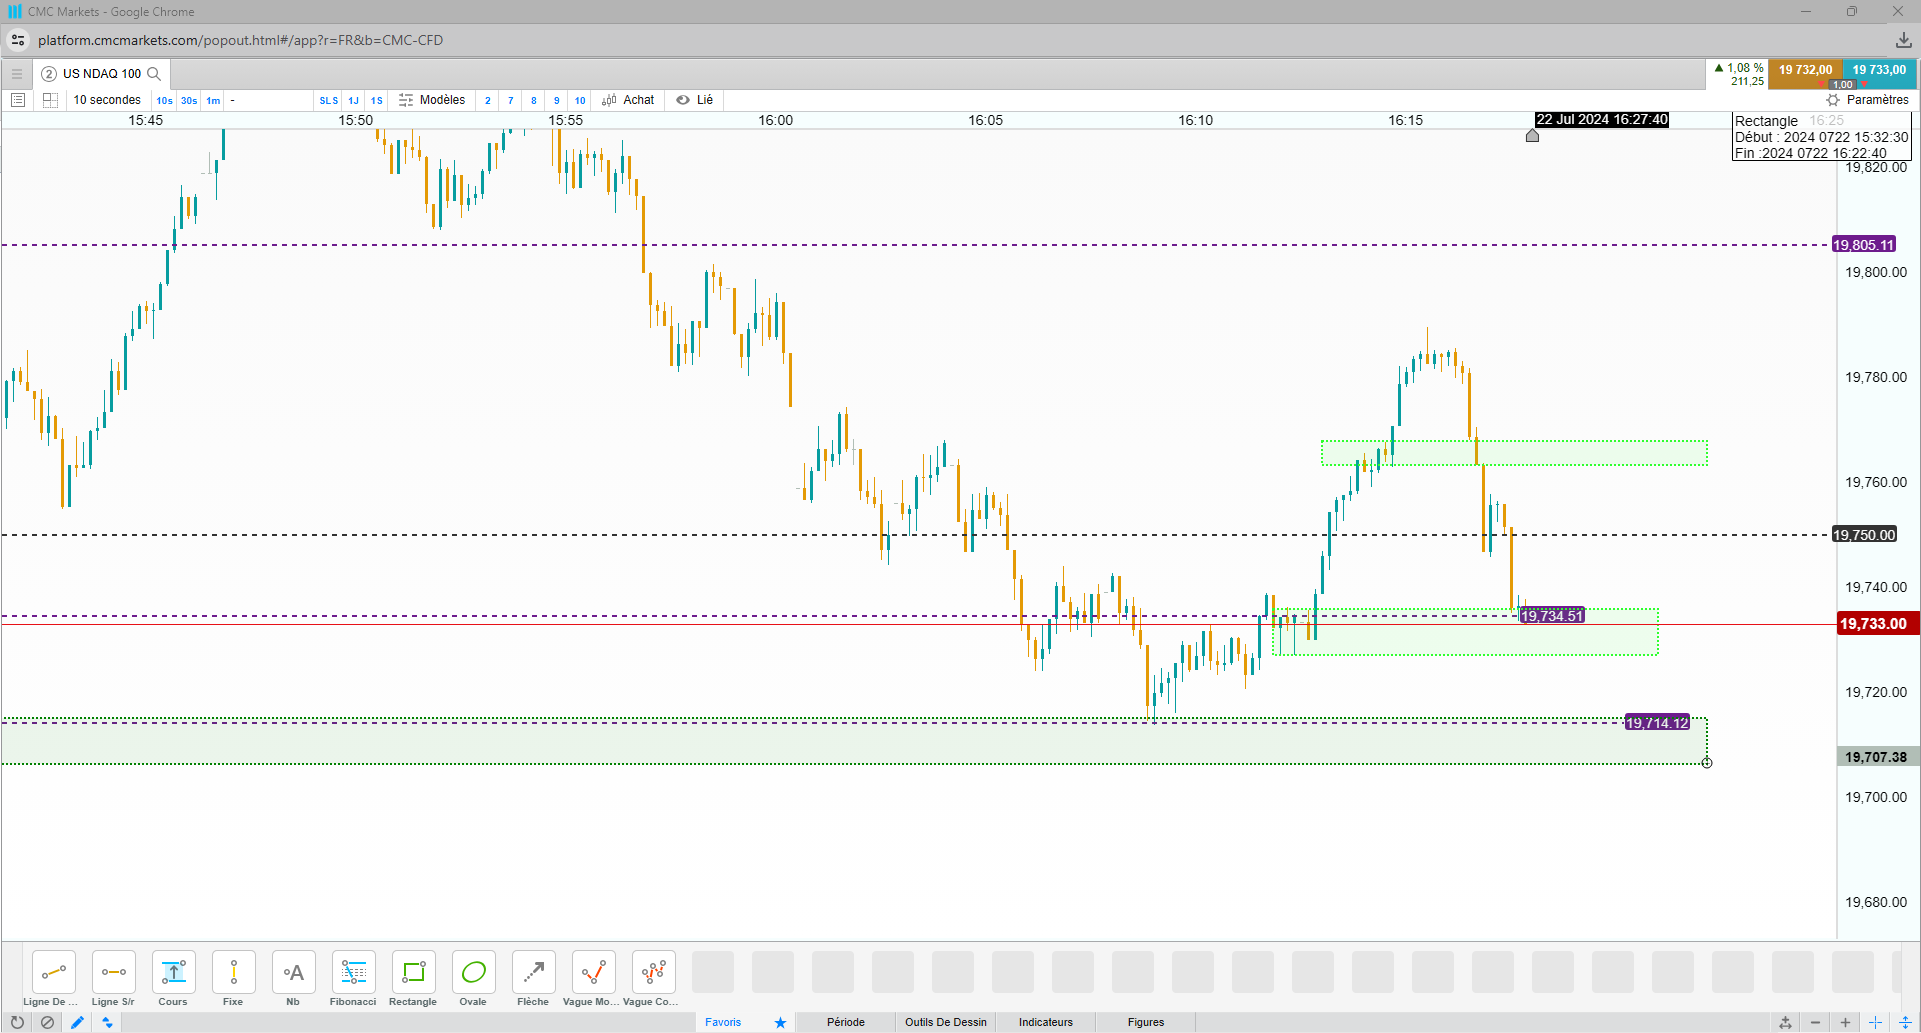Open the Achat chart type dropdown

click(628, 100)
